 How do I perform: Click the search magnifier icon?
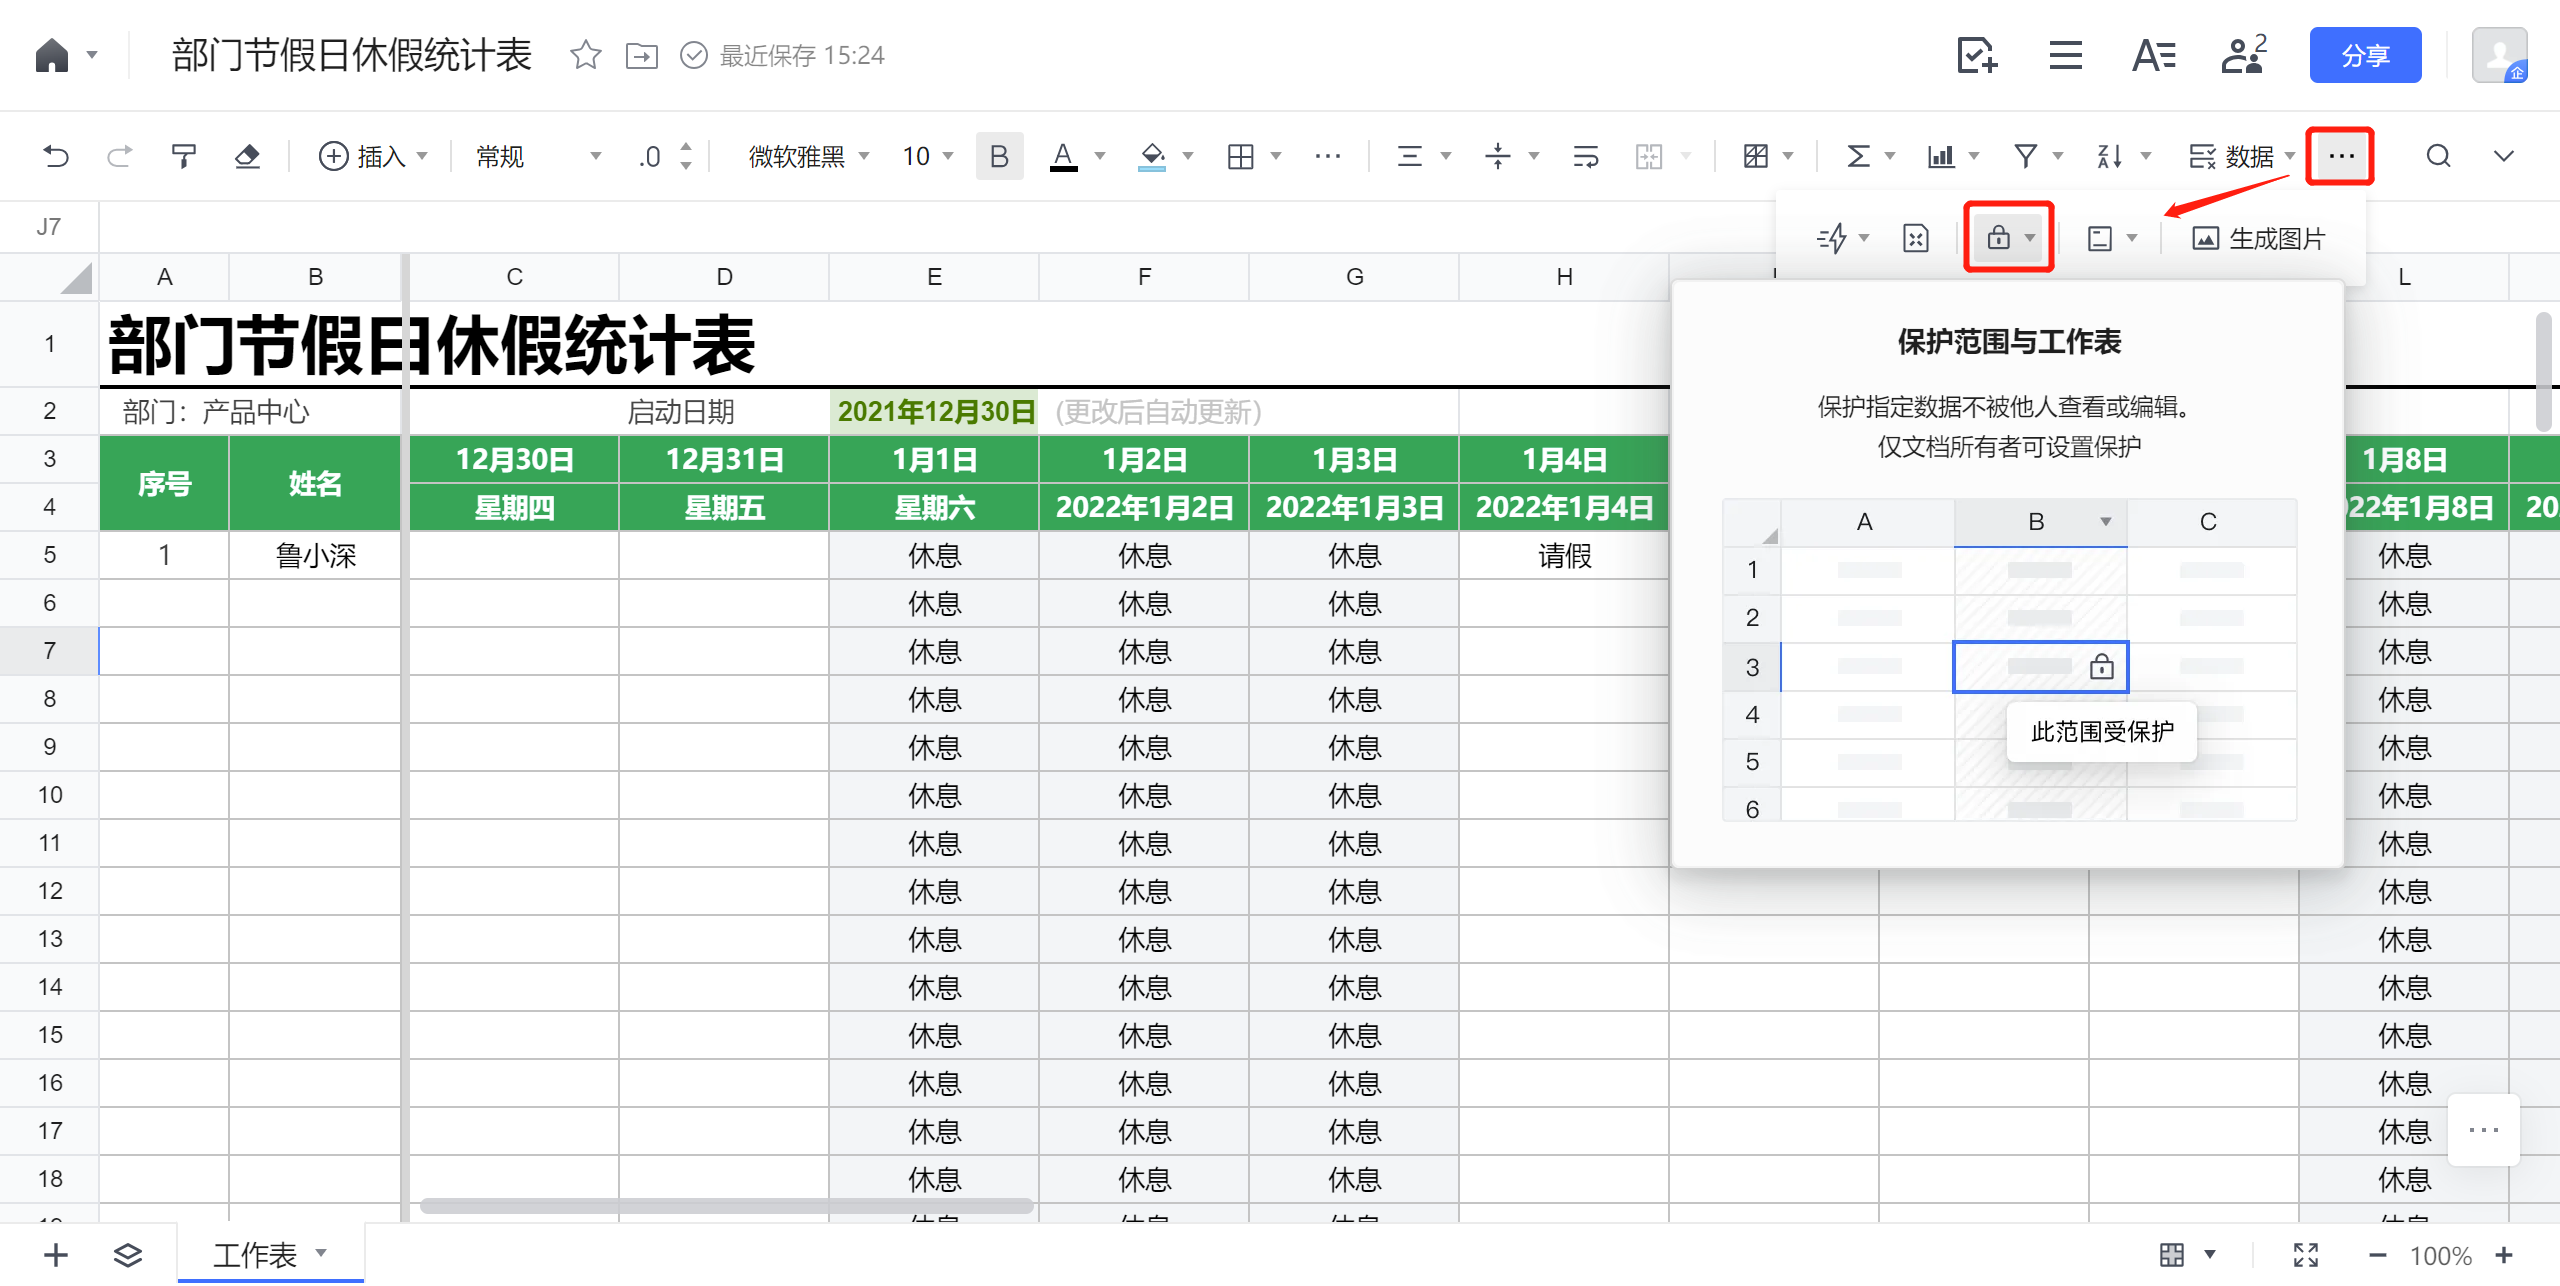pos(2438,156)
